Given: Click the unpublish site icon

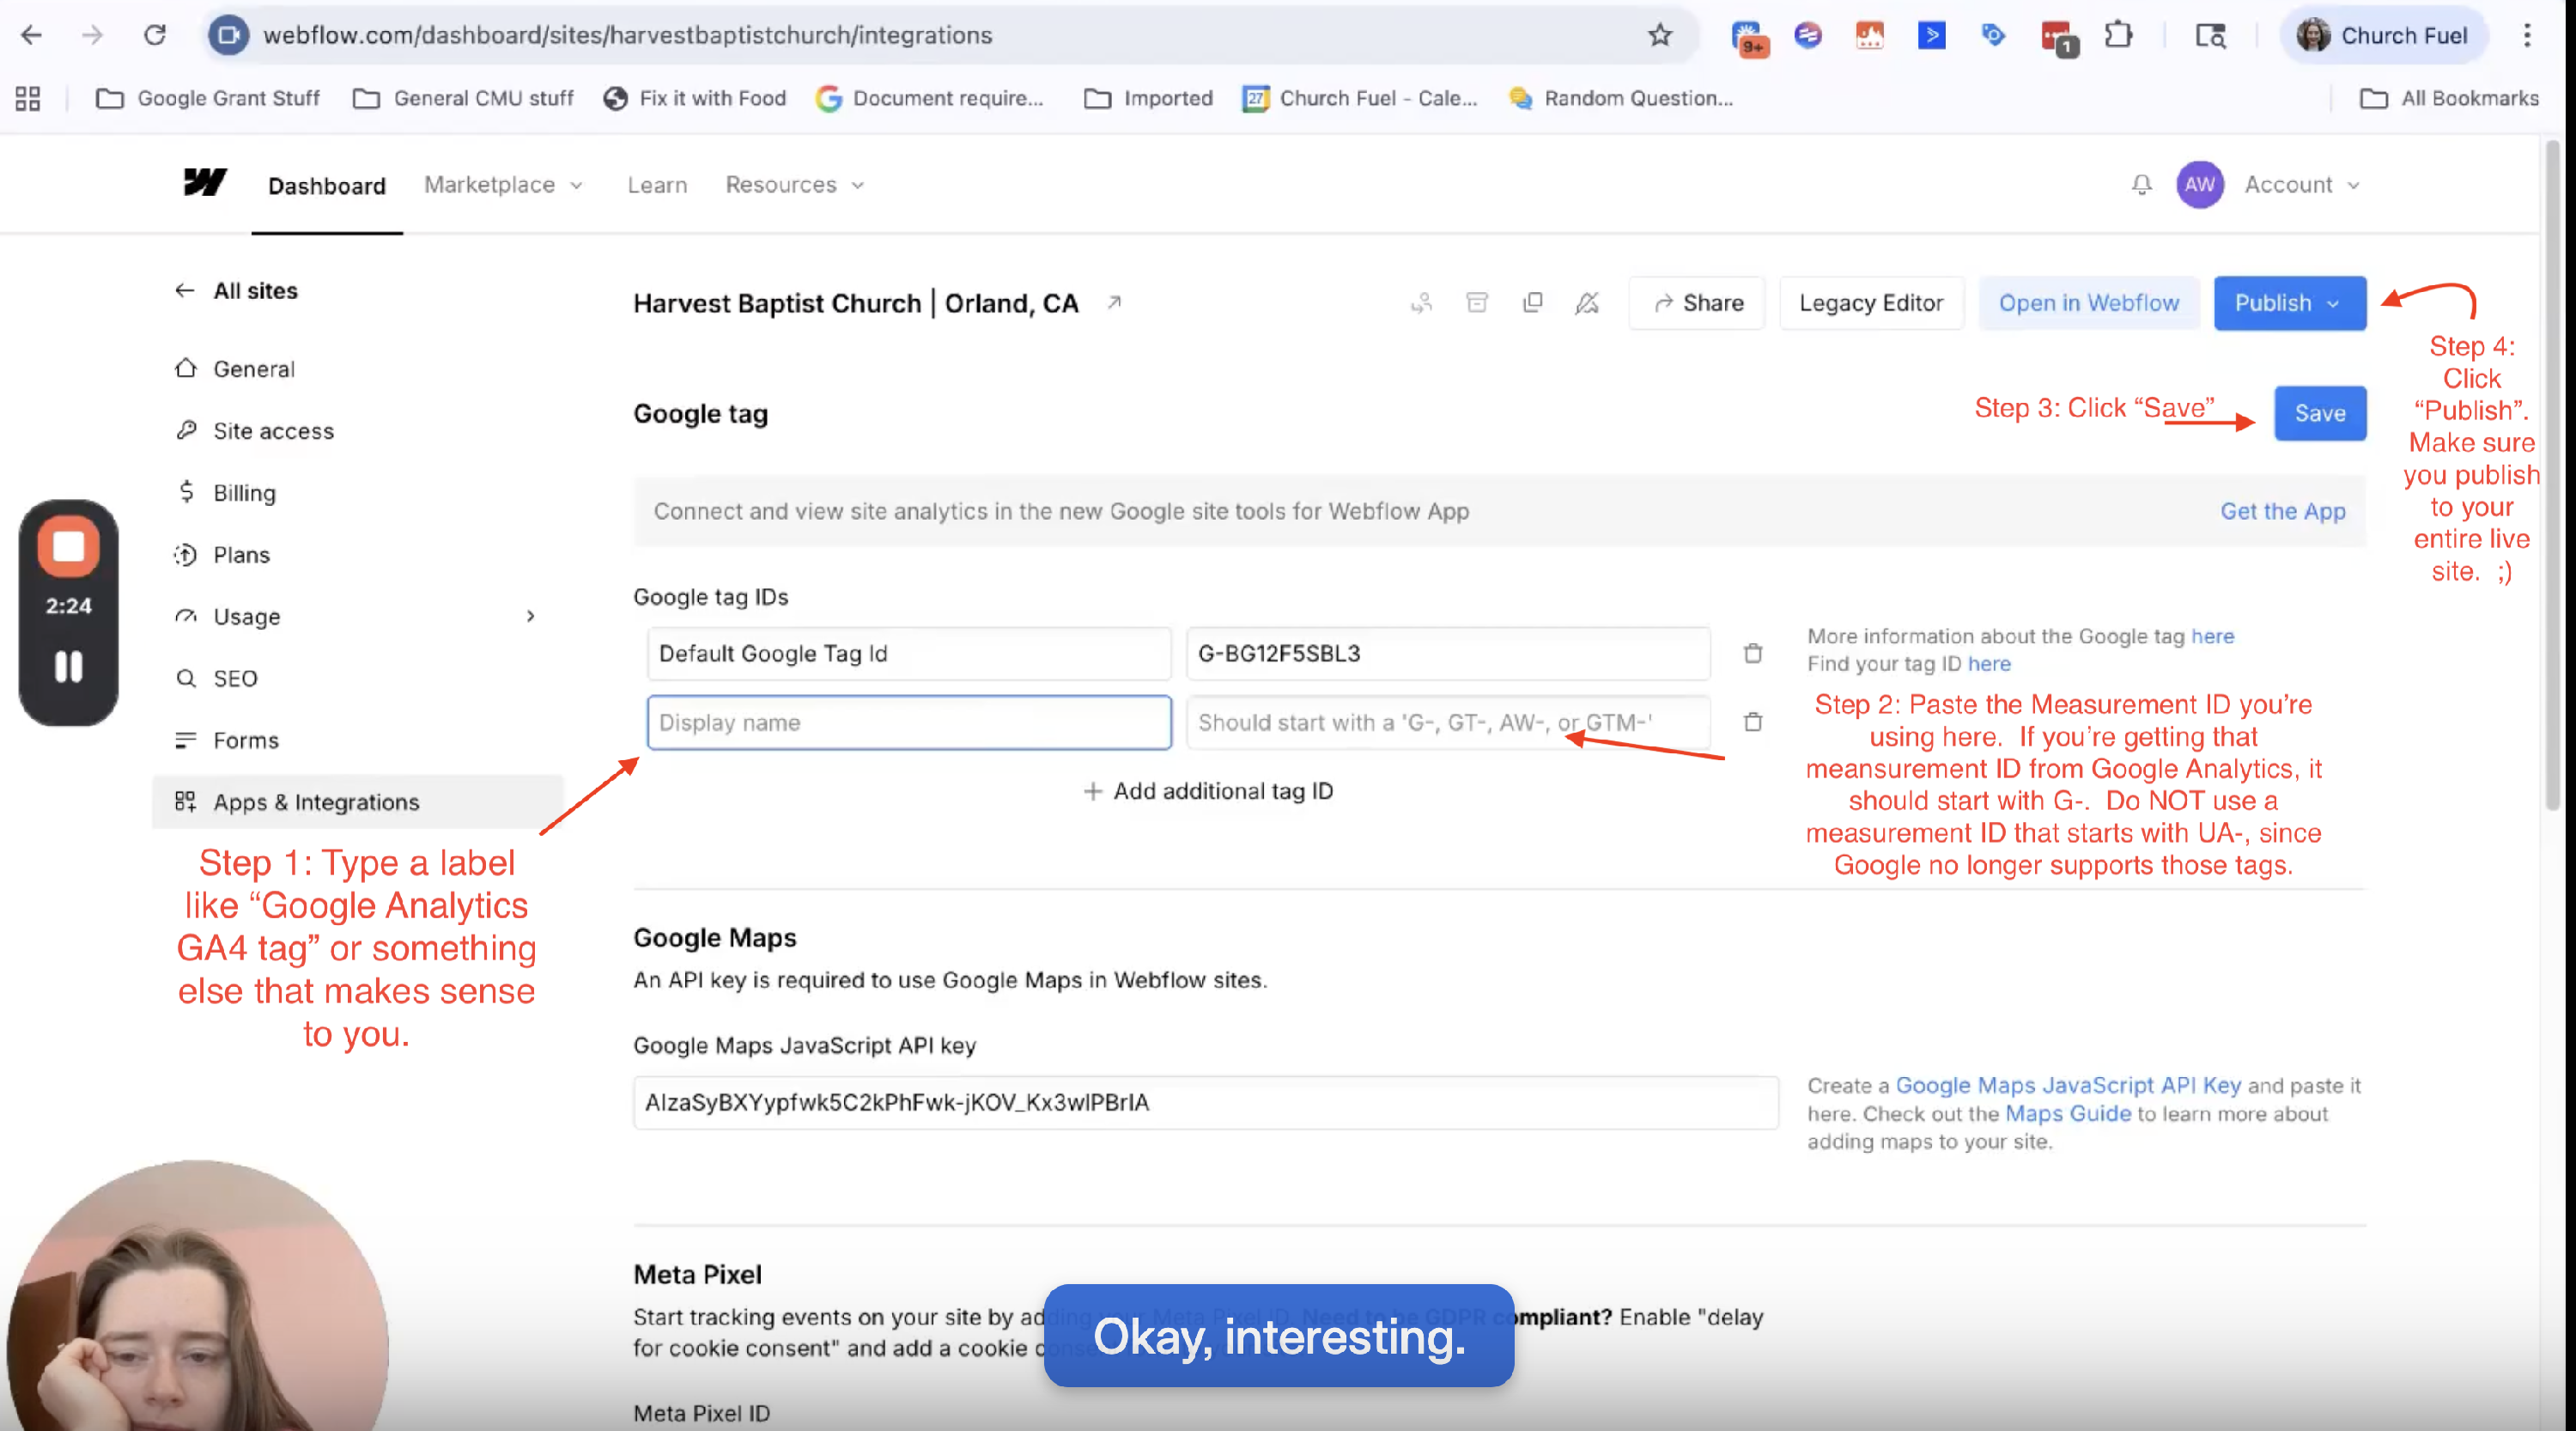Looking at the screenshot, I should (1587, 303).
